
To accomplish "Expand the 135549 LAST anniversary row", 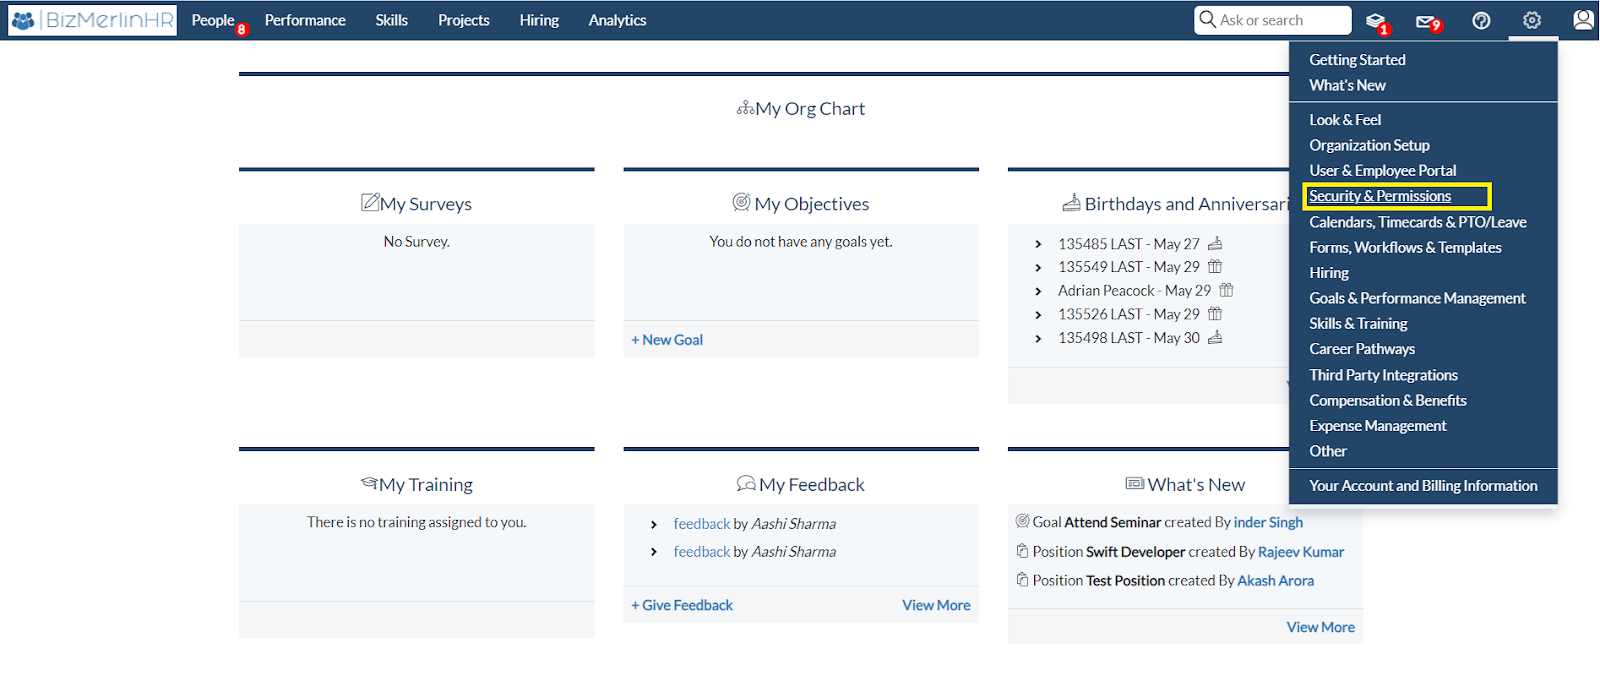I will (x=1038, y=267).
